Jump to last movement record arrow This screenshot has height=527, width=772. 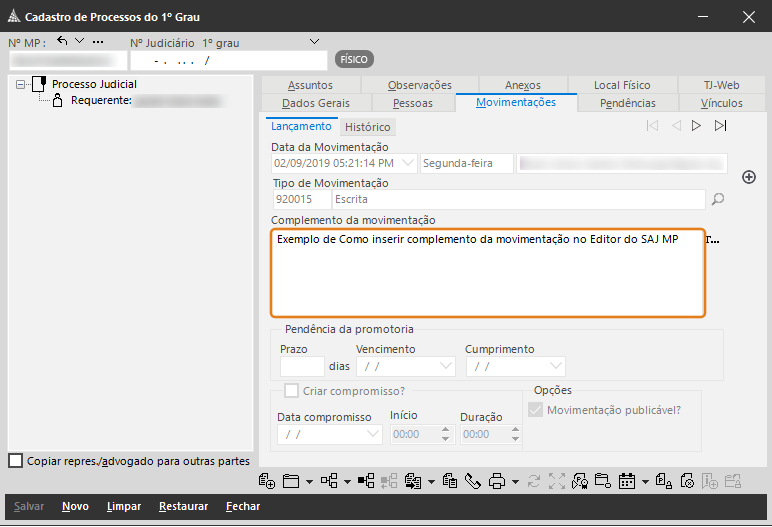720,126
